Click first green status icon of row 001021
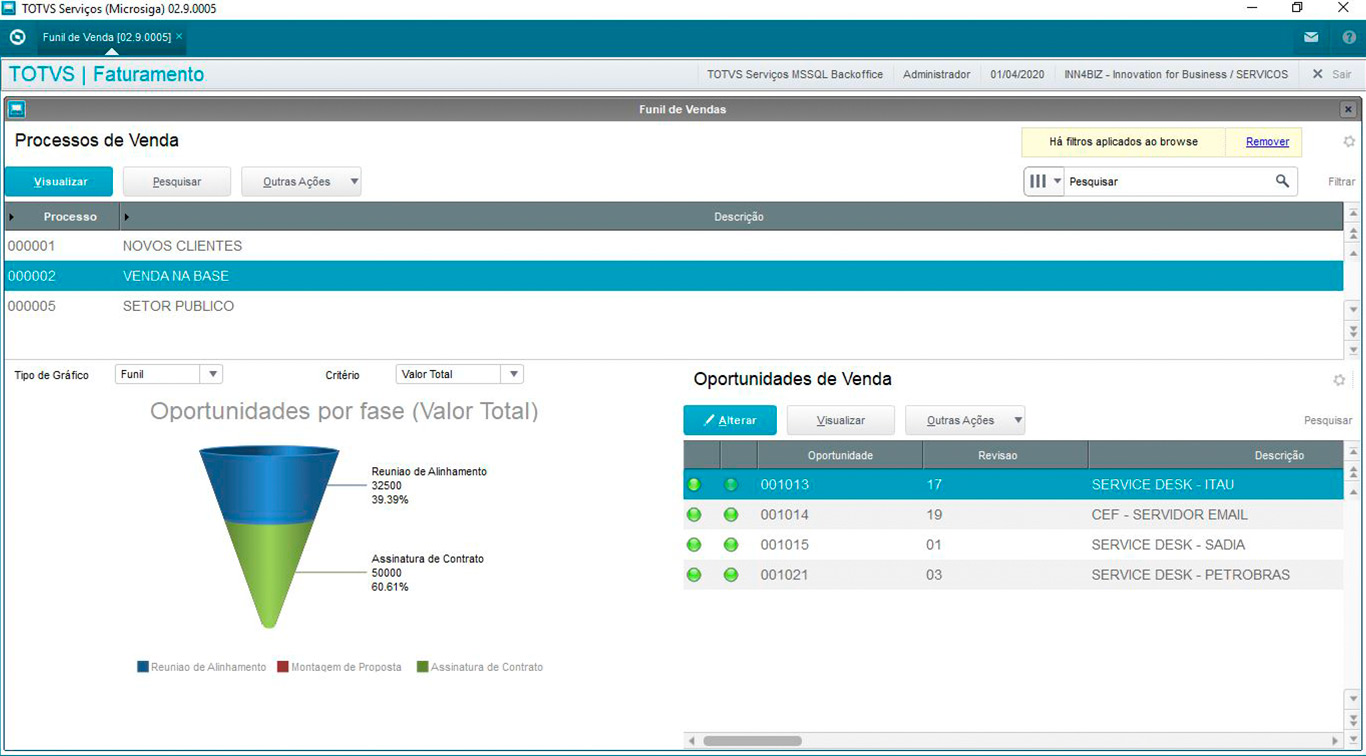The width and height of the screenshot is (1366, 756). click(x=694, y=575)
